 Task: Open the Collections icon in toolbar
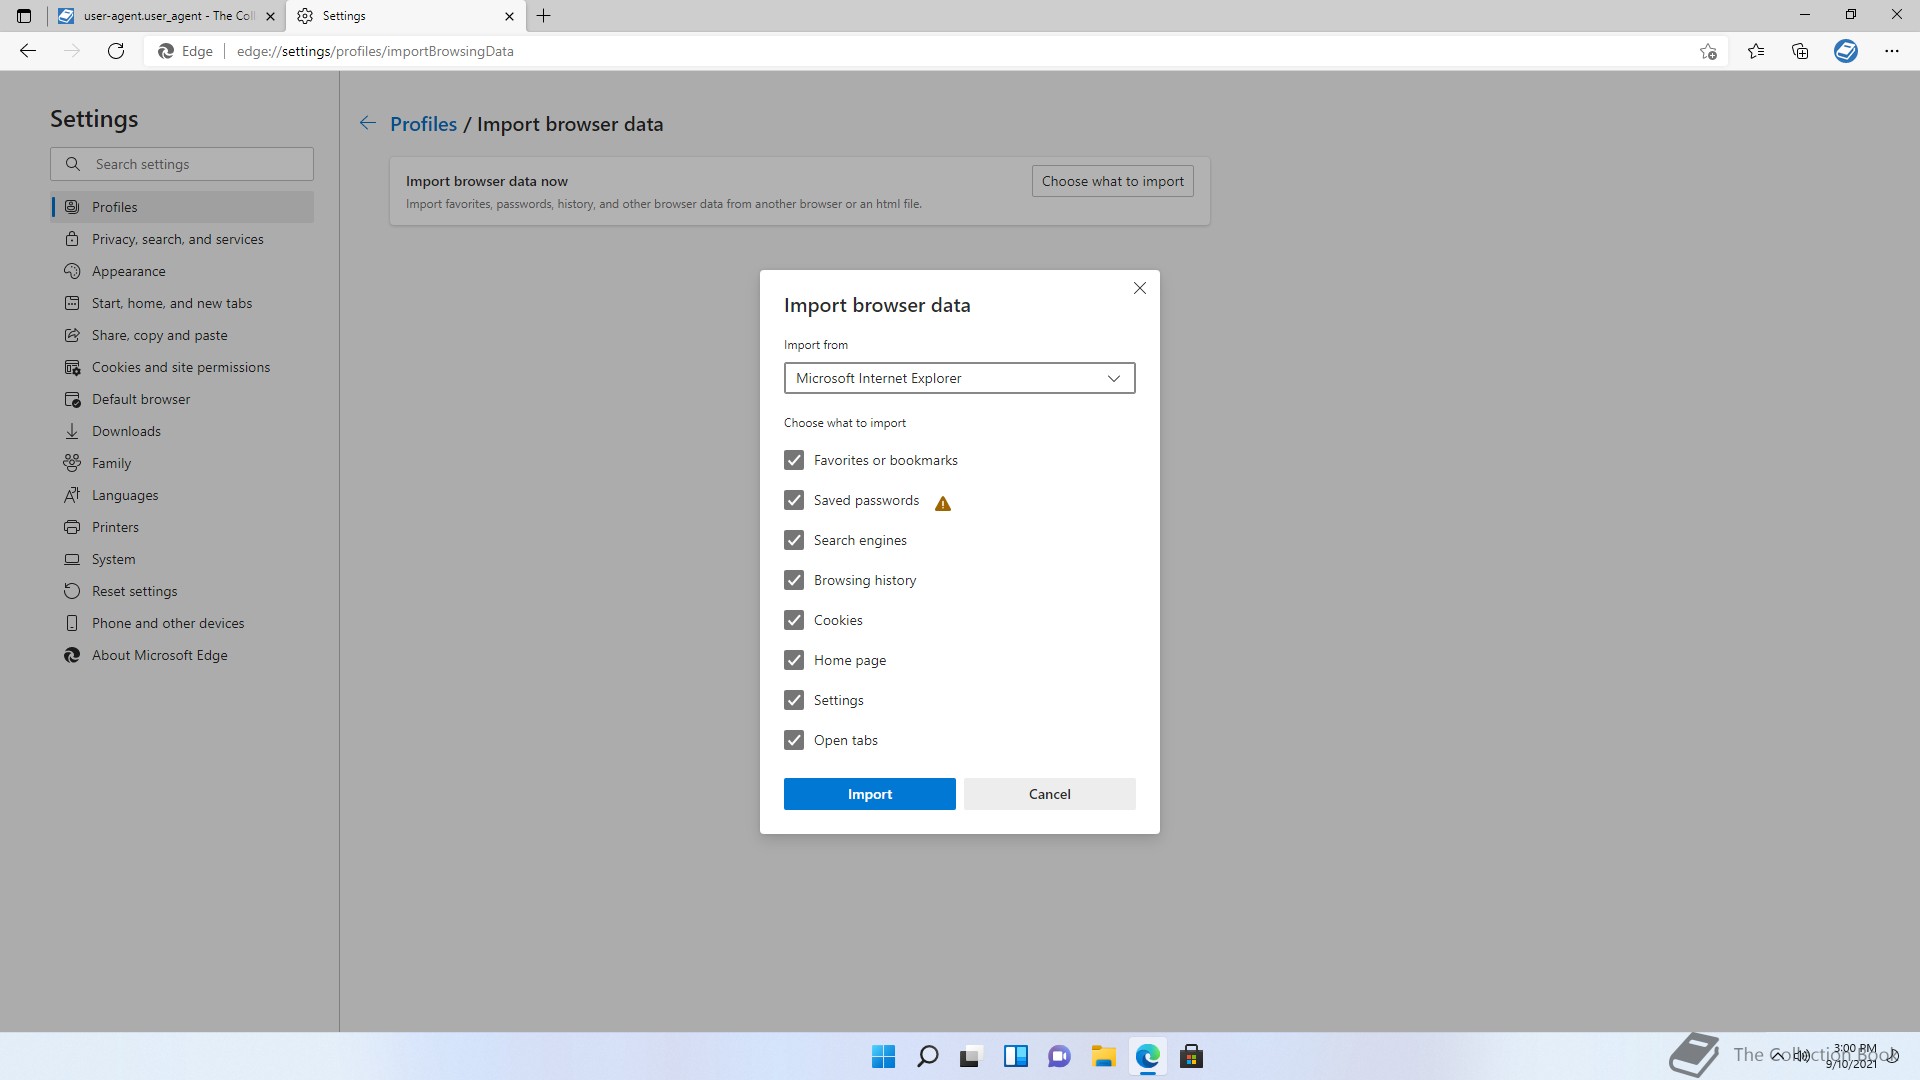point(1800,51)
